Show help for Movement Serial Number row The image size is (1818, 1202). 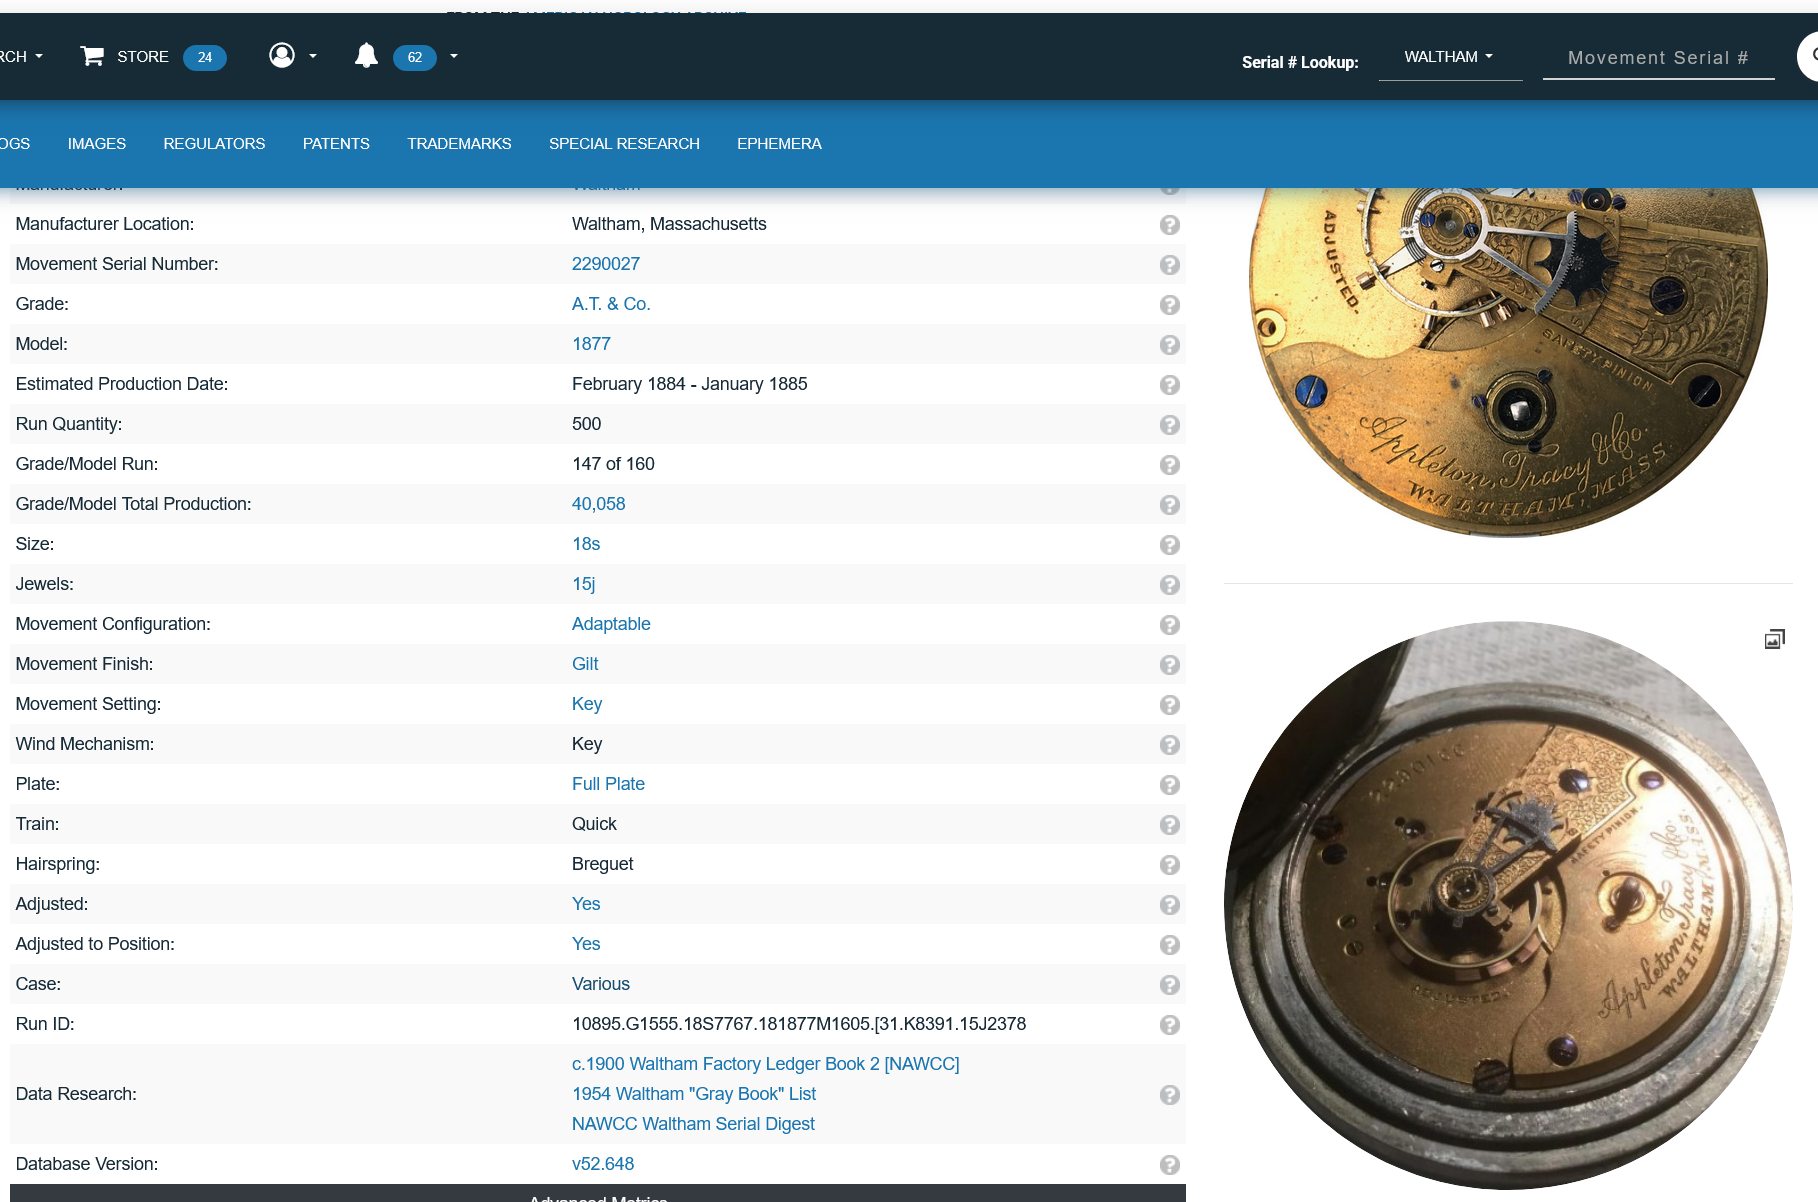click(x=1170, y=265)
